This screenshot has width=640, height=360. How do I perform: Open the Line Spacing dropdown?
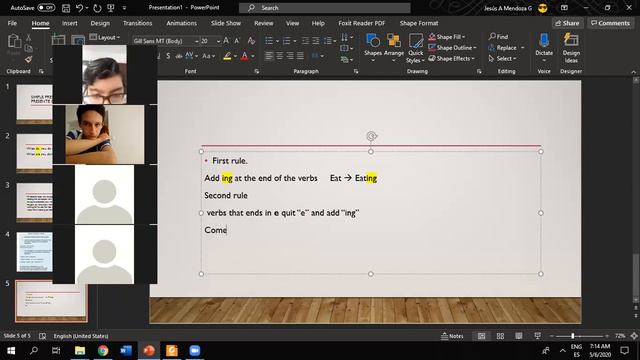[x=329, y=41]
